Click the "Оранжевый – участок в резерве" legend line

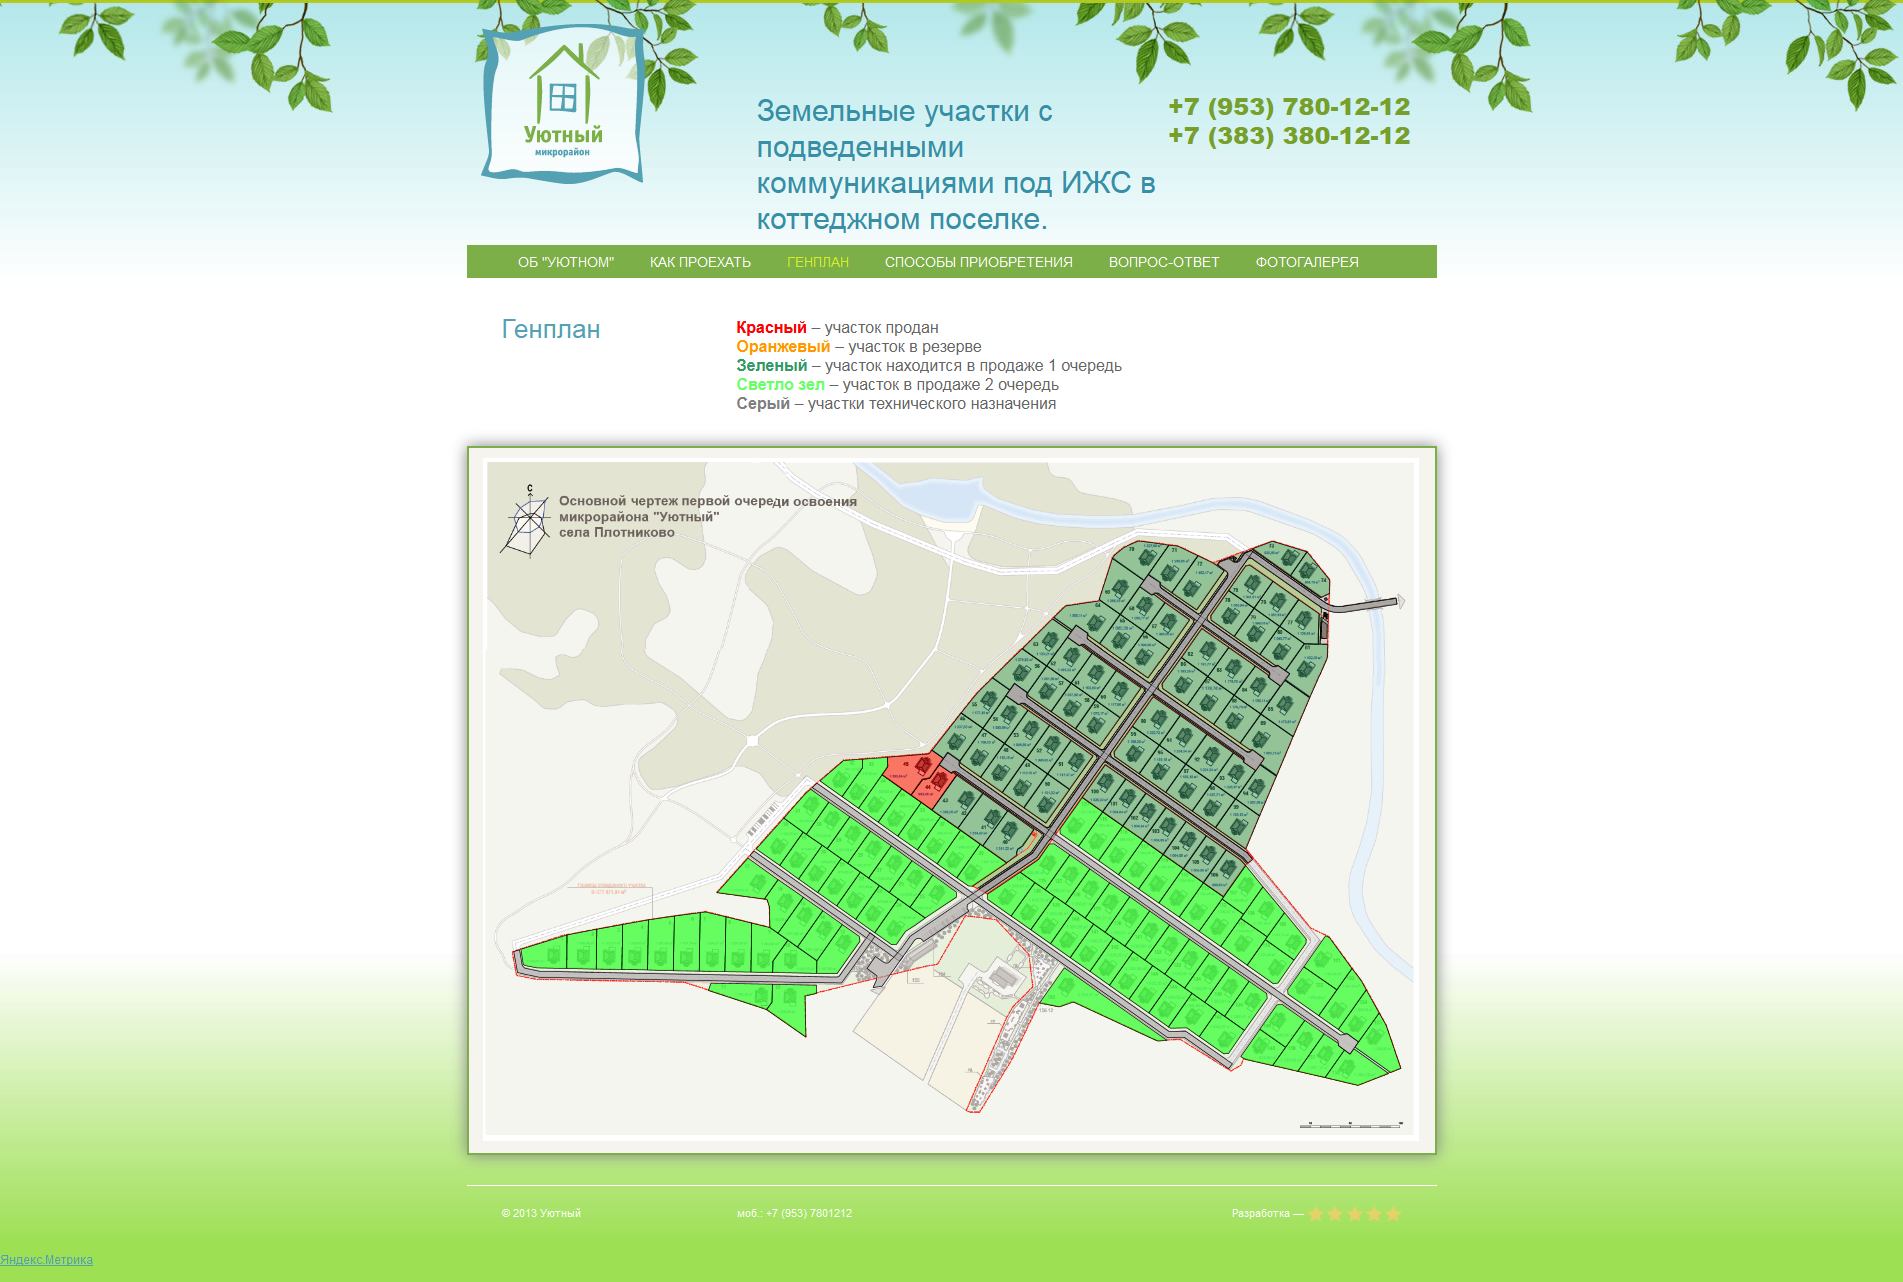coord(859,346)
